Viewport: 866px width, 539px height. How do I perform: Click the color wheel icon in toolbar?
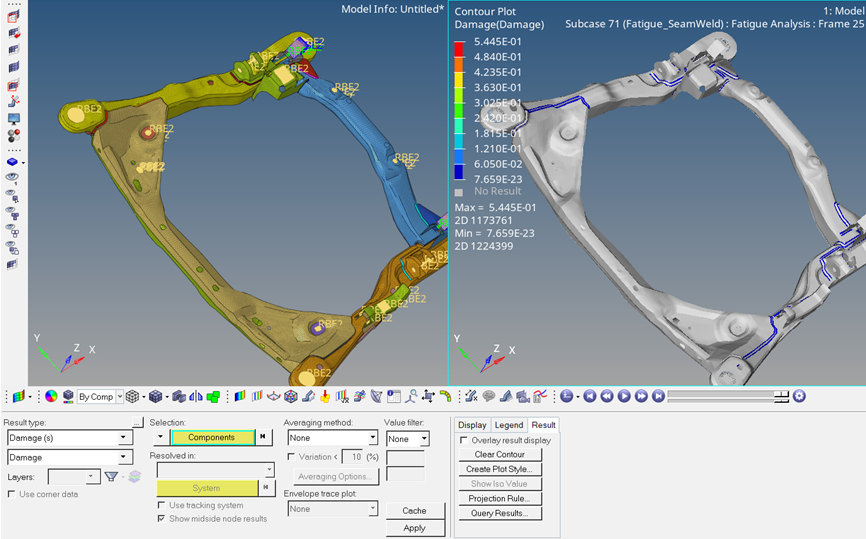[x=51, y=397]
